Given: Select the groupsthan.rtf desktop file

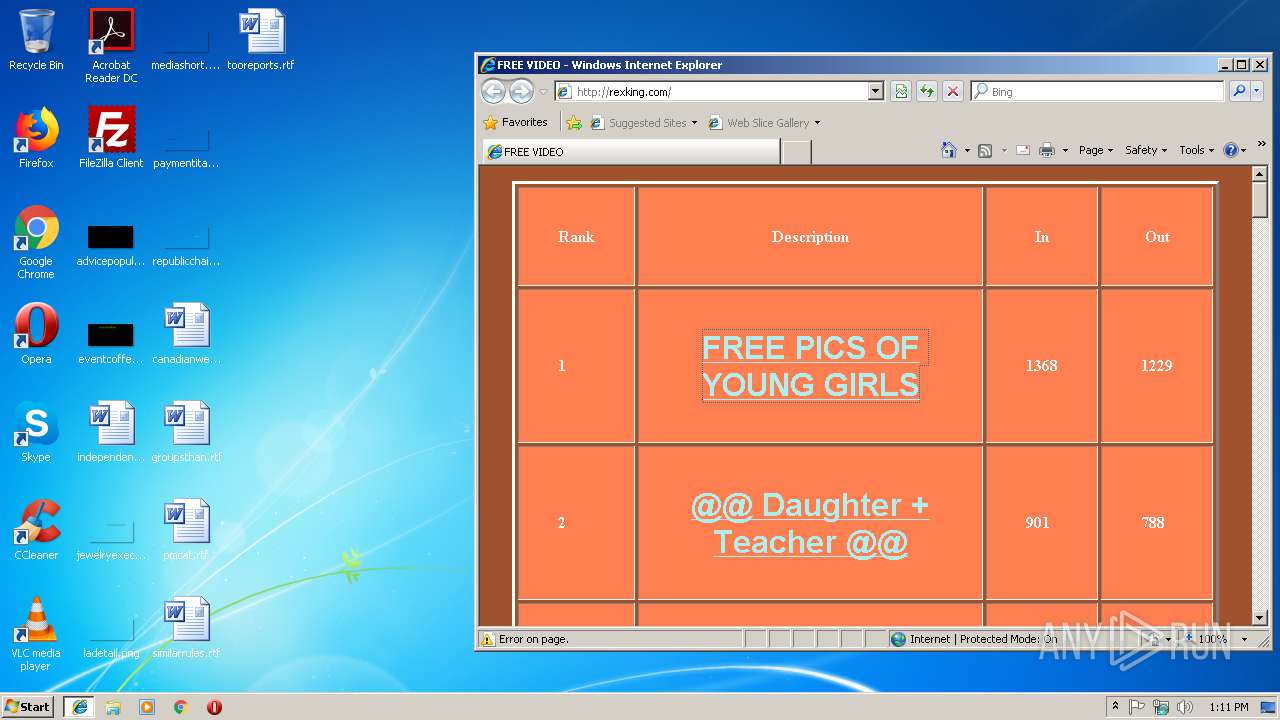Looking at the screenshot, I should [186, 432].
